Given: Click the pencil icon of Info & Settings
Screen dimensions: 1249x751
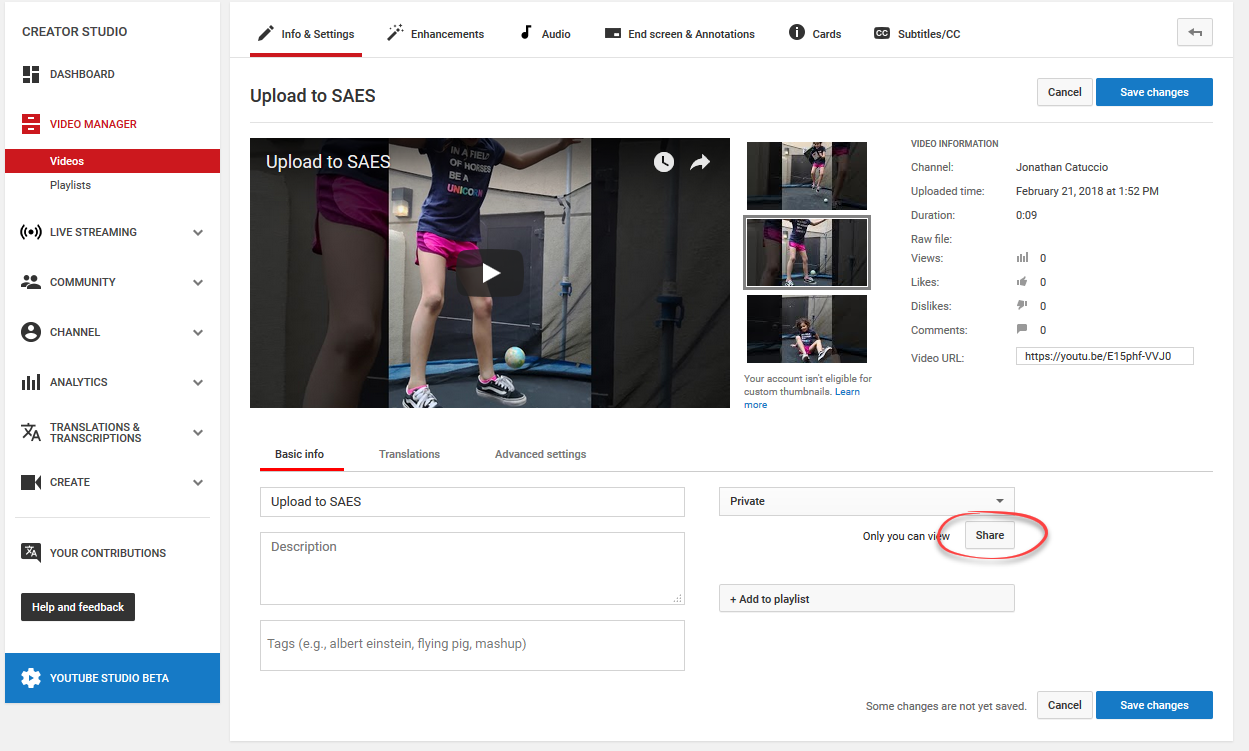Looking at the screenshot, I should point(265,33).
